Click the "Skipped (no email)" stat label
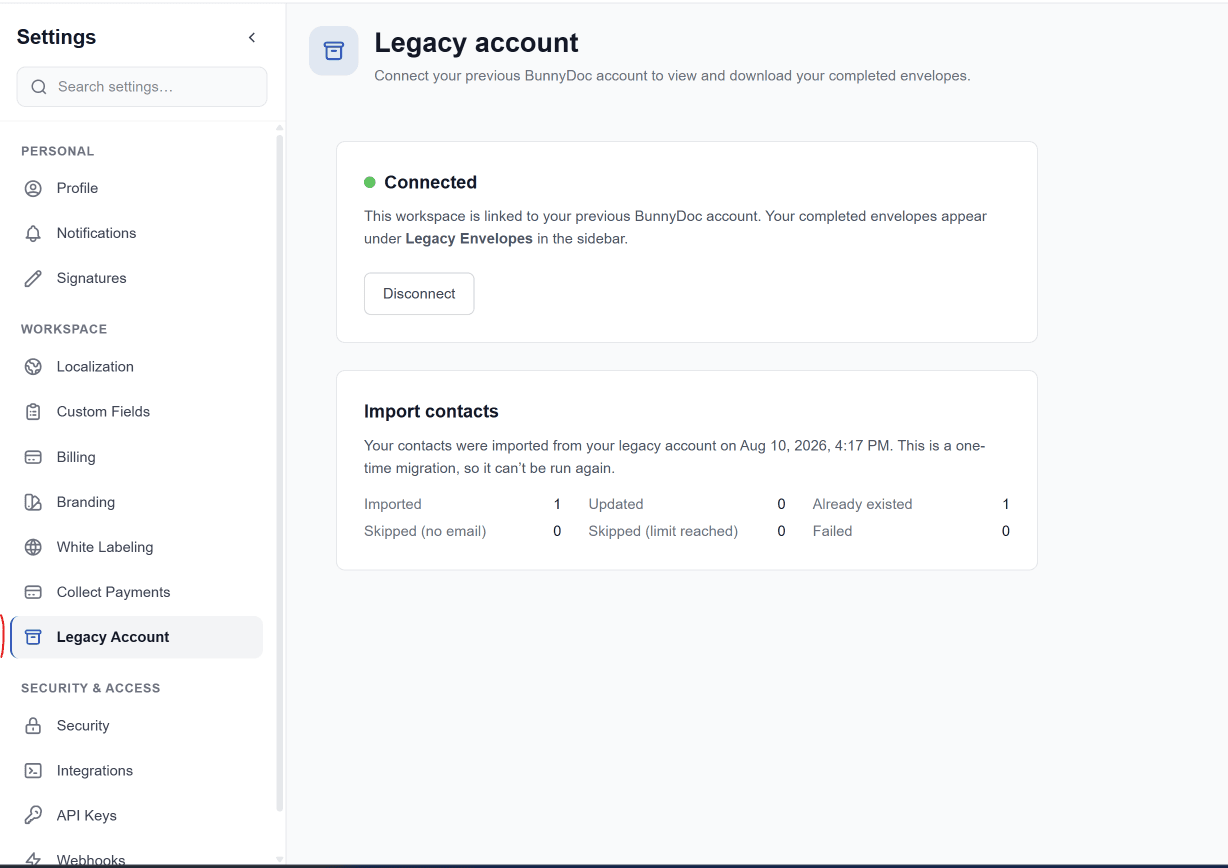Screen dimensions: 1228x868 (x=425, y=531)
